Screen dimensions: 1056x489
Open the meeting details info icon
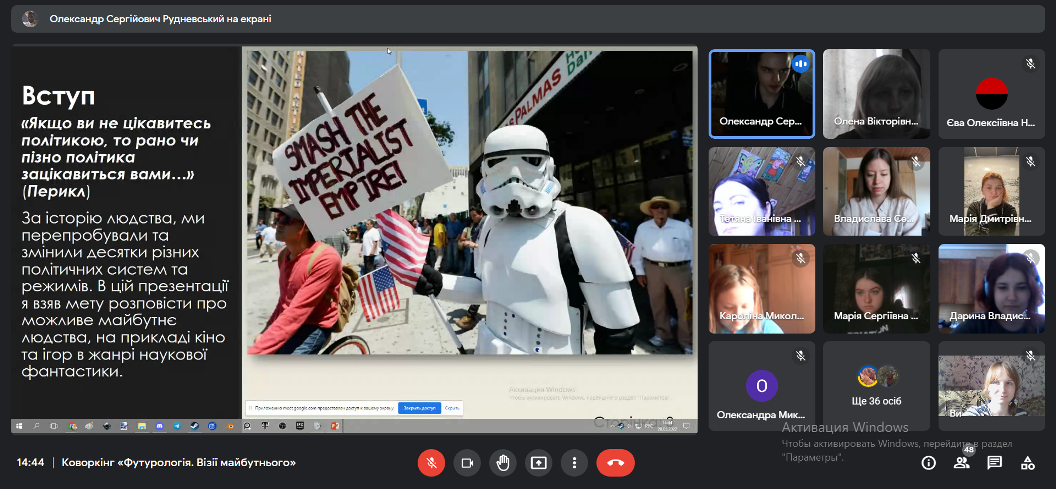[x=929, y=462]
